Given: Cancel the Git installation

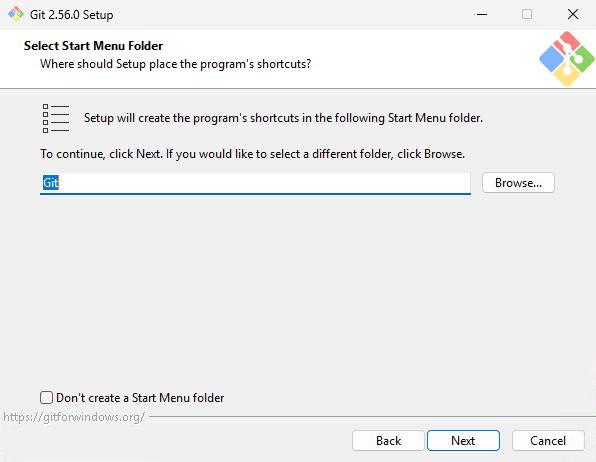Looking at the screenshot, I should point(548,441).
